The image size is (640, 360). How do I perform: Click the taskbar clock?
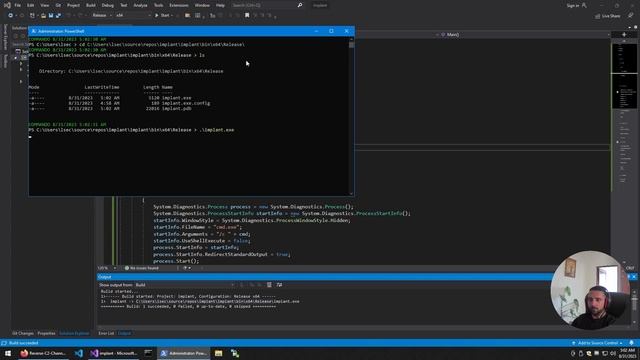pos(627,353)
